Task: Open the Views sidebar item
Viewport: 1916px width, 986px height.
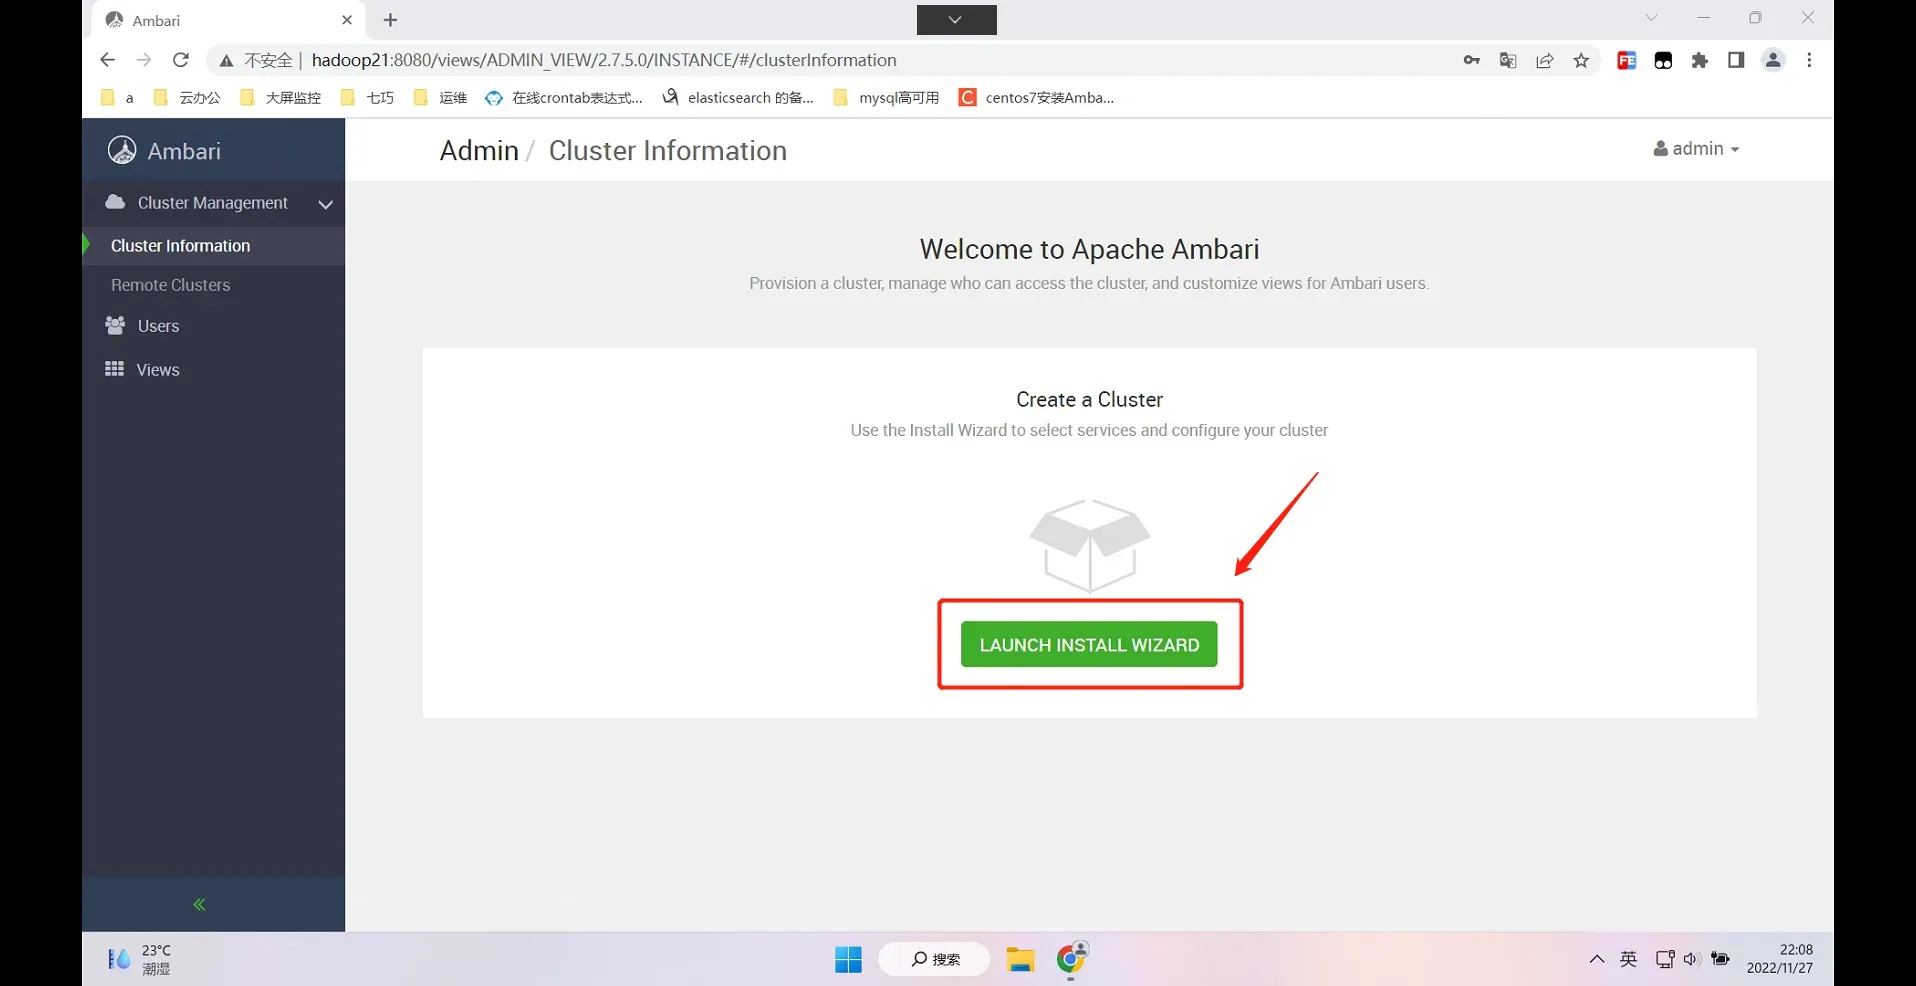Action: click(x=158, y=370)
